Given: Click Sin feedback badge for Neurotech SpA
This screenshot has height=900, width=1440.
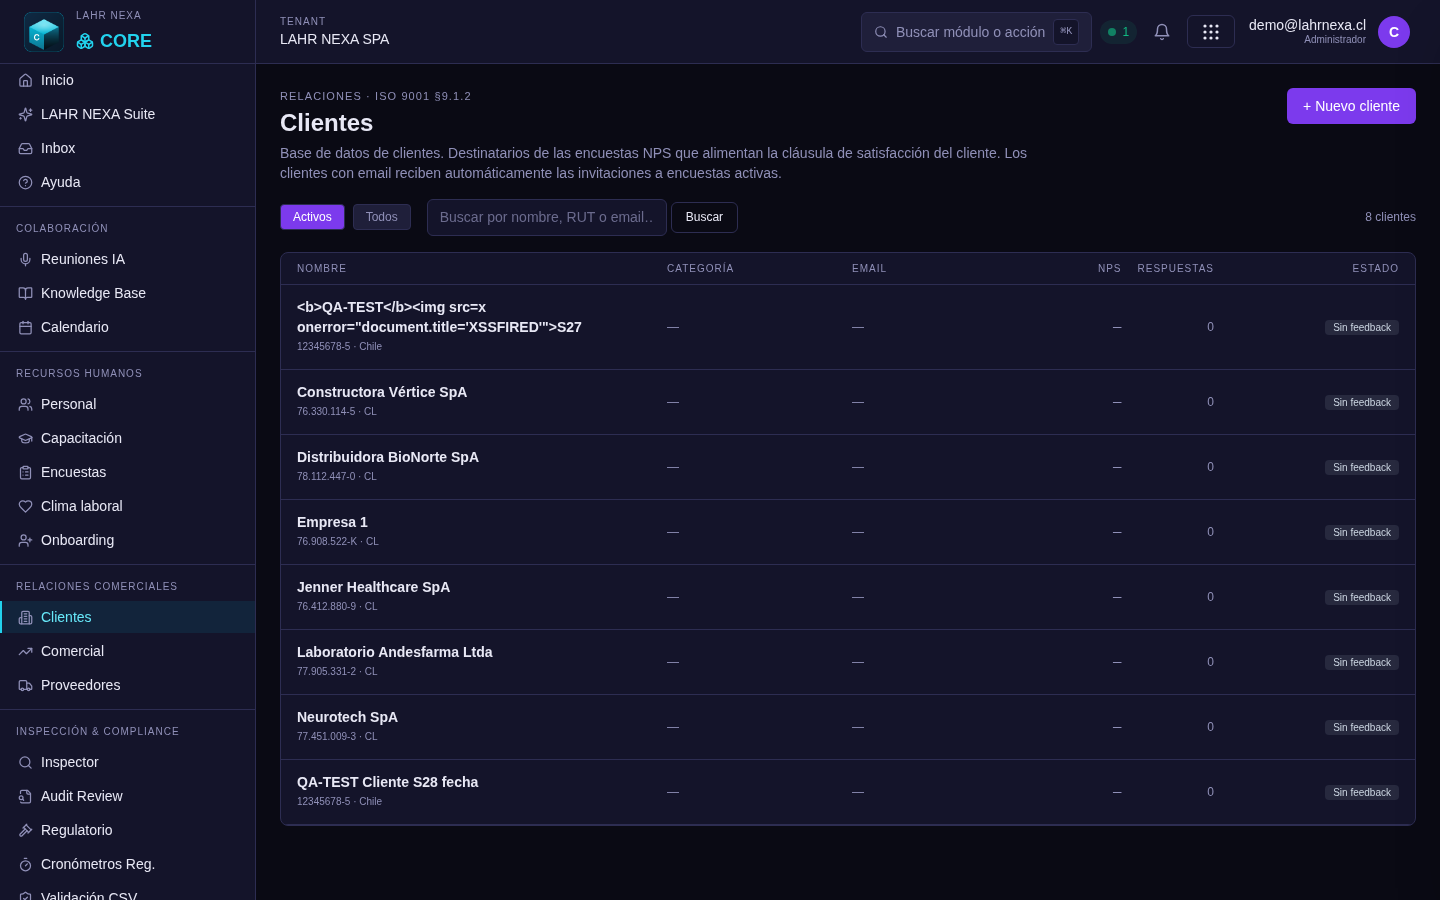Looking at the screenshot, I should pos(1362,727).
